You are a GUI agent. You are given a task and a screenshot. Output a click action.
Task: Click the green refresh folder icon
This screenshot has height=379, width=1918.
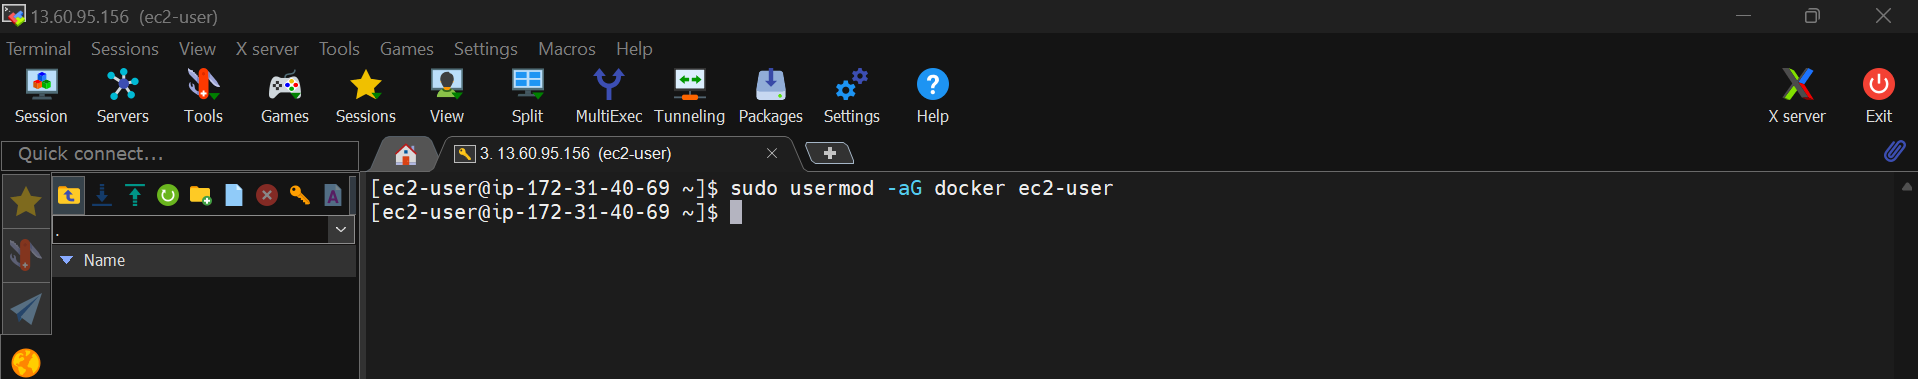pyautogui.click(x=168, y=195)
